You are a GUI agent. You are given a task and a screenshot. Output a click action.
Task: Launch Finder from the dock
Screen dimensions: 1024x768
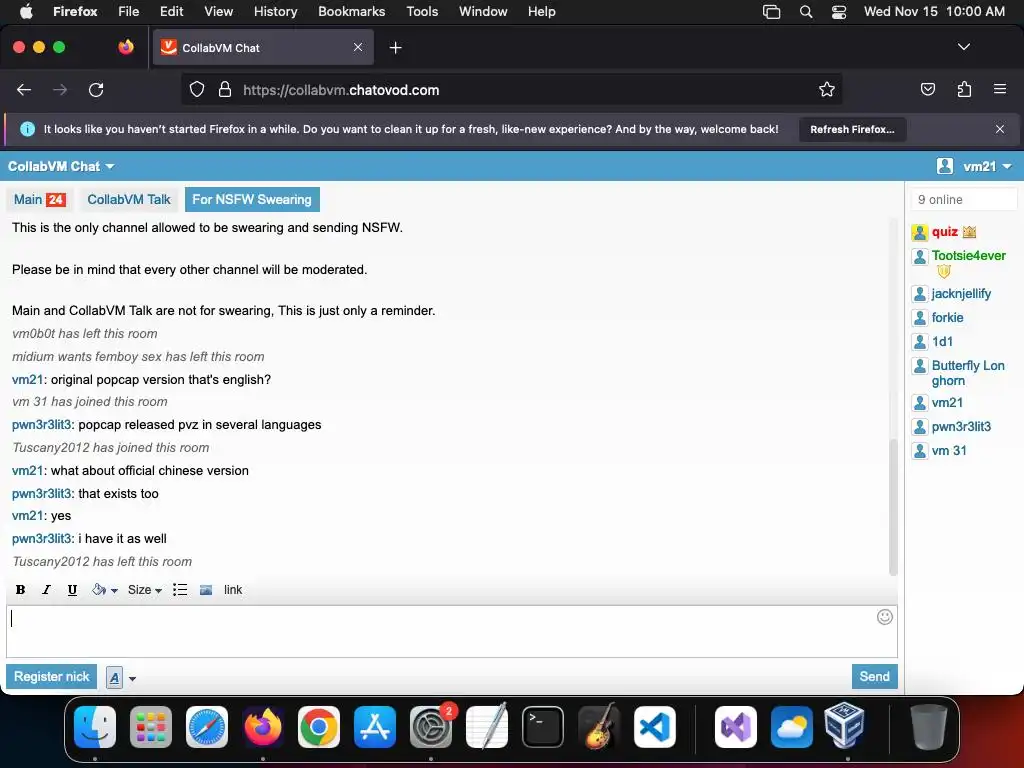95,727
